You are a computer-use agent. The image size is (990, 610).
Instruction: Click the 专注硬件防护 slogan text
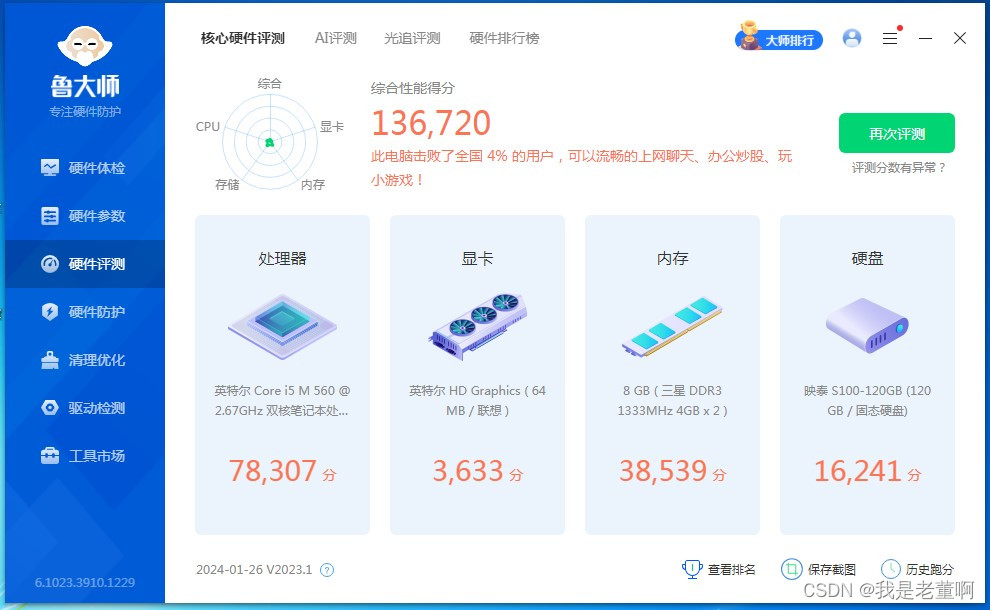click(x=85, y=112)
